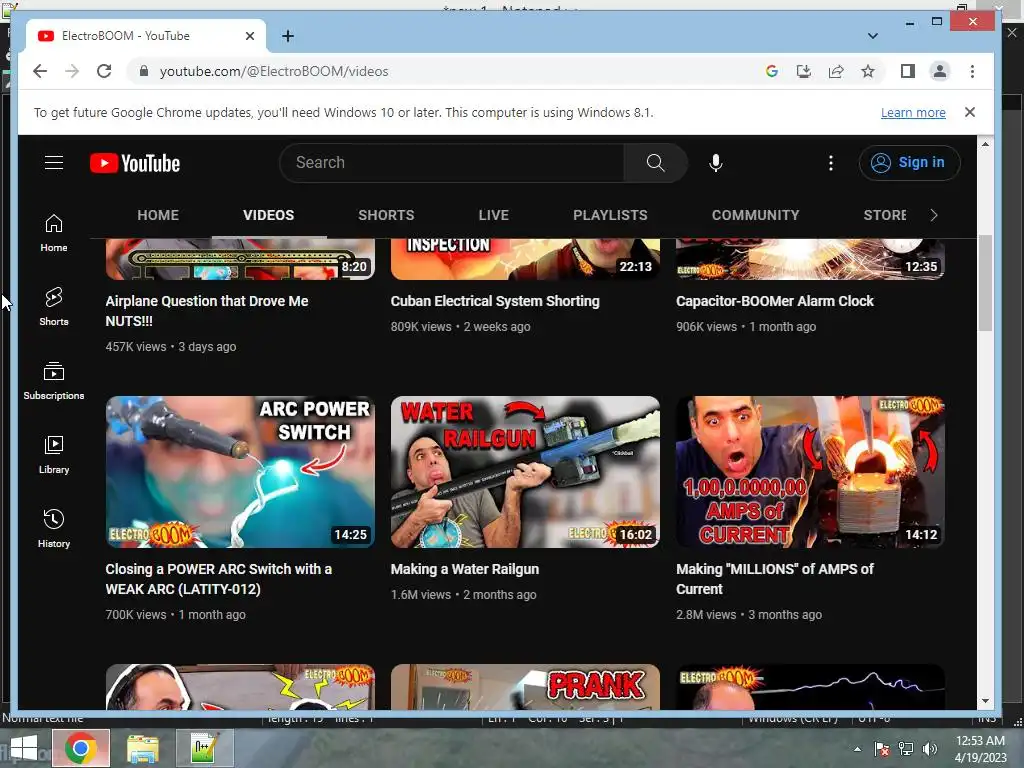This screenshot has width=1024, height=768.
Task: Open "Closing a POWER ARC Switch" video title
Action: (x=219, y=579)
